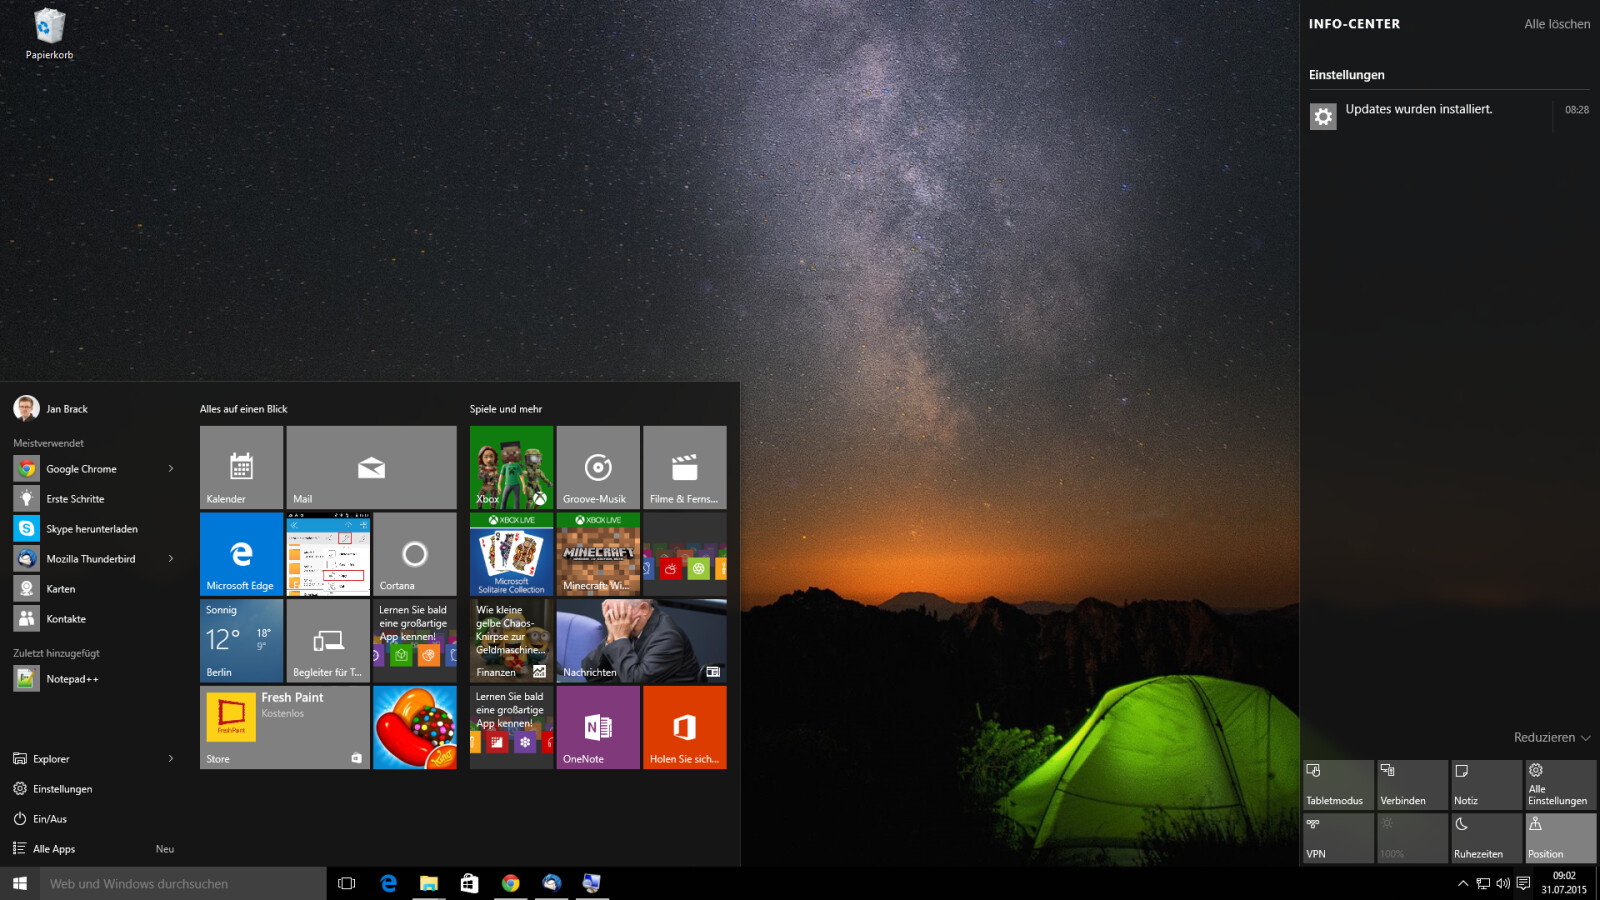The width and height of the screenshot is (1600, 900).
Task: Open the monitor app on the taskbar
Action: click(592, 883)
